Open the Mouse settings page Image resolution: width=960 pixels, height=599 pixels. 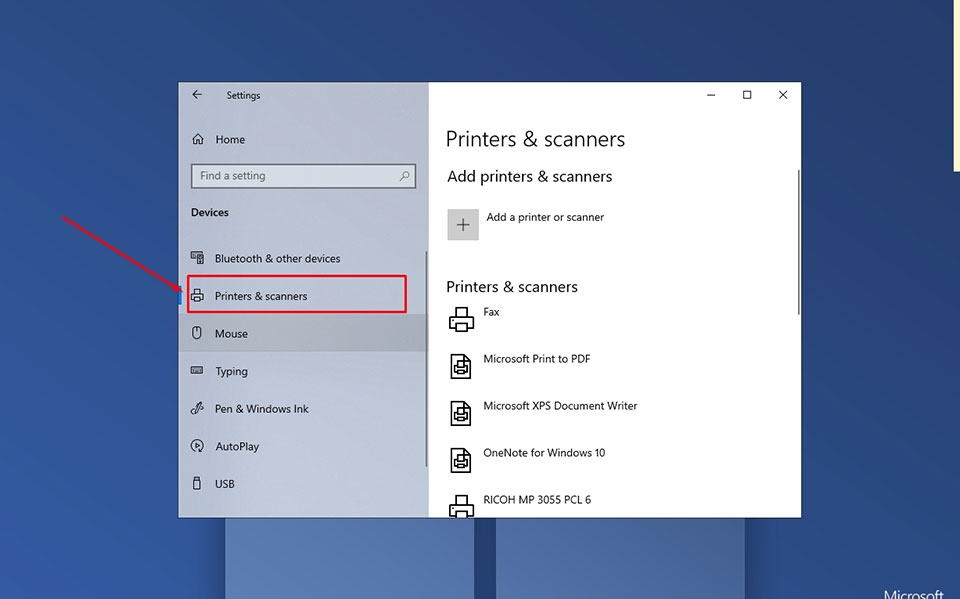(x=231, y=334)
